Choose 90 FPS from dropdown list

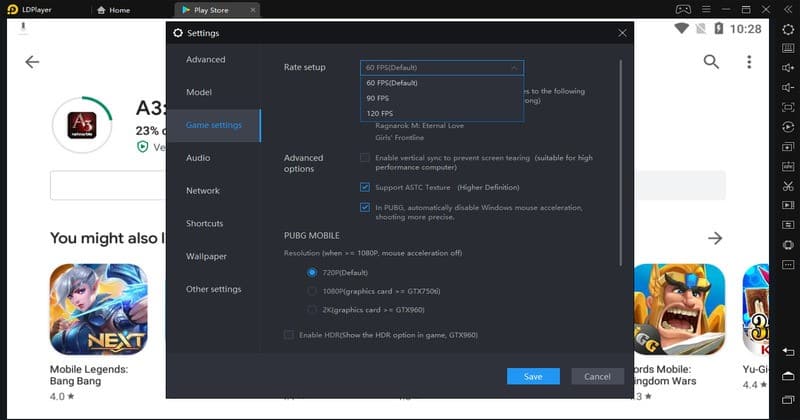click(442, 98)
